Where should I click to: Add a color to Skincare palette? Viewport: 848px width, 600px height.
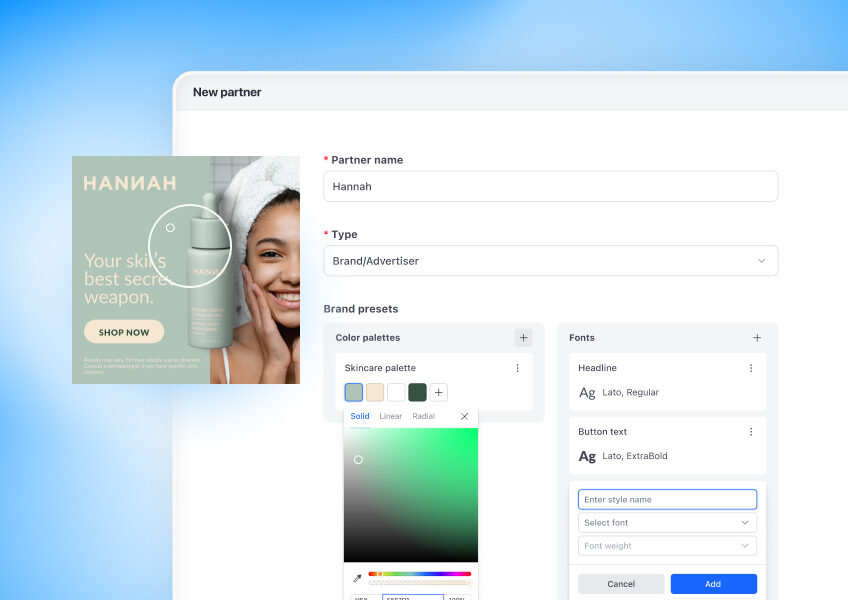pyautogui.click(x=439, y=392)
